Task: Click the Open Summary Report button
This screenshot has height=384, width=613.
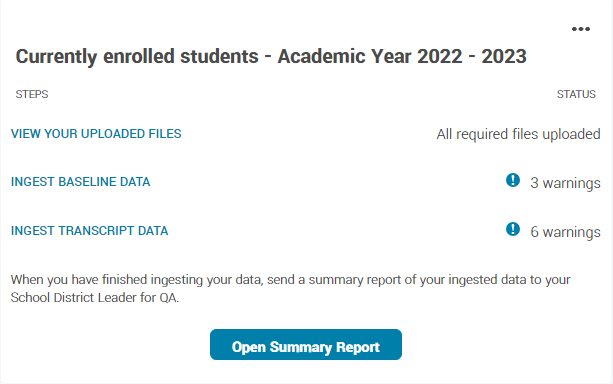Action: pos(306,345)
